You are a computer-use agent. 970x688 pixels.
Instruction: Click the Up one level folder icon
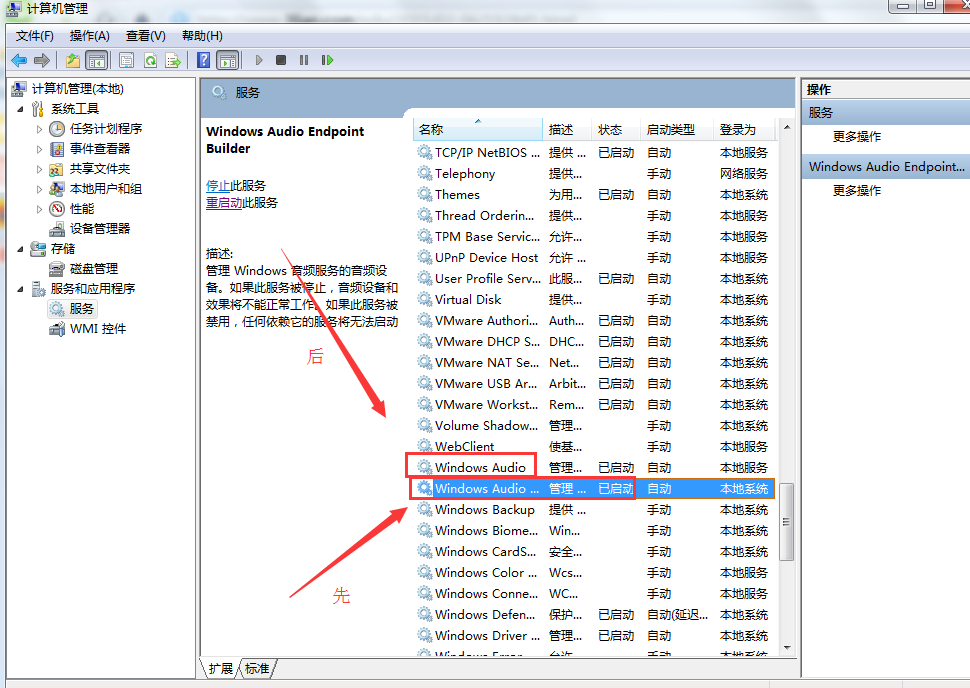pyautogui.click(x=73, y=60)
